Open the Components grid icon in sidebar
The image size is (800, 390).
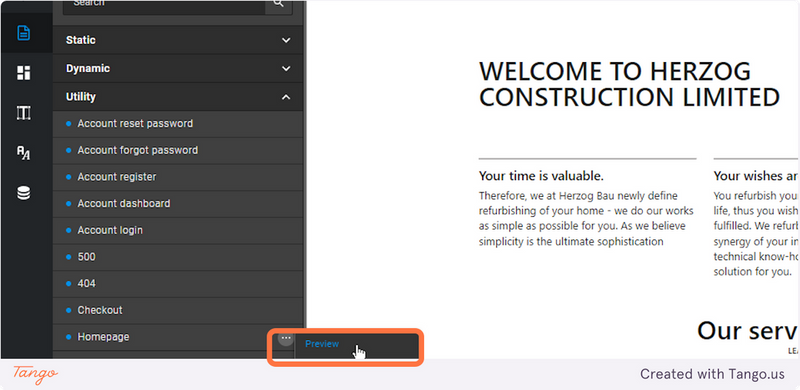[x=23, y=73]
